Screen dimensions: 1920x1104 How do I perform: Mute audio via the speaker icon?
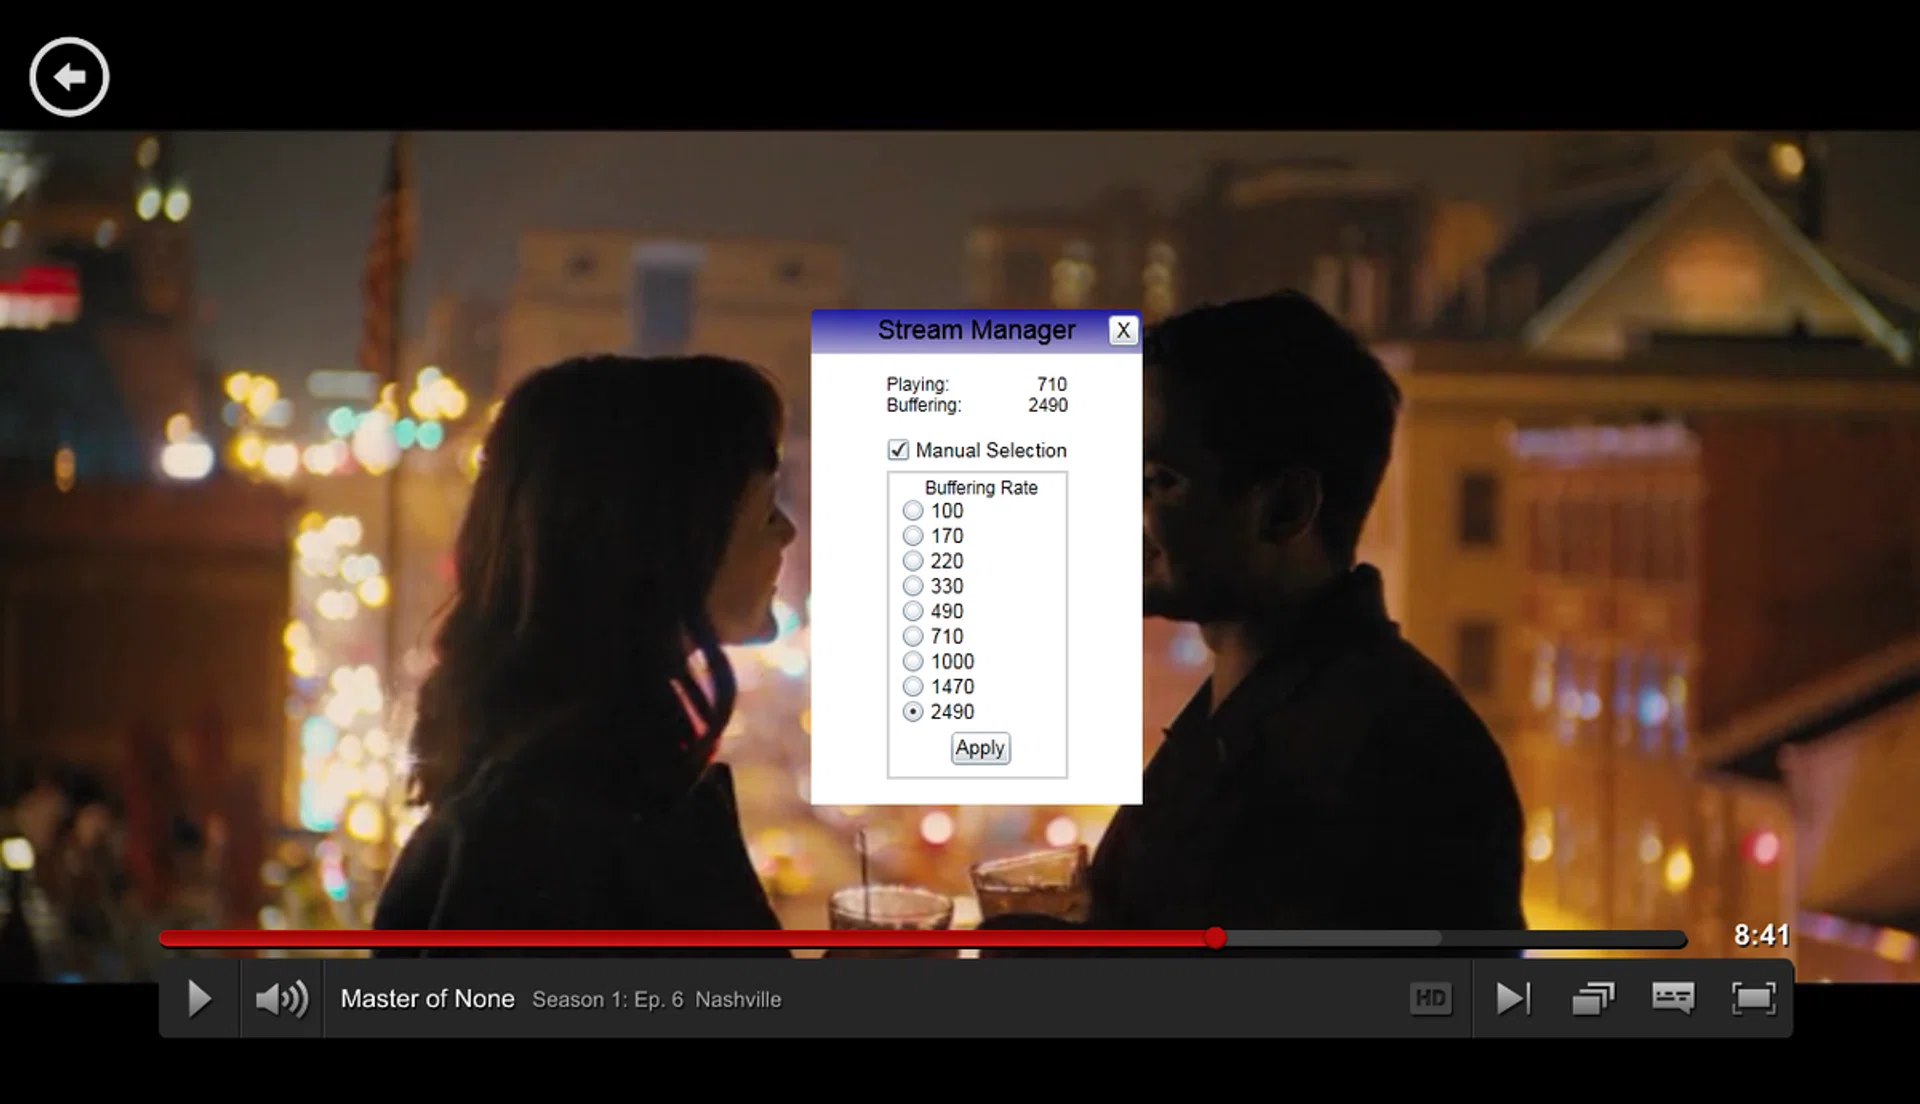281,999
